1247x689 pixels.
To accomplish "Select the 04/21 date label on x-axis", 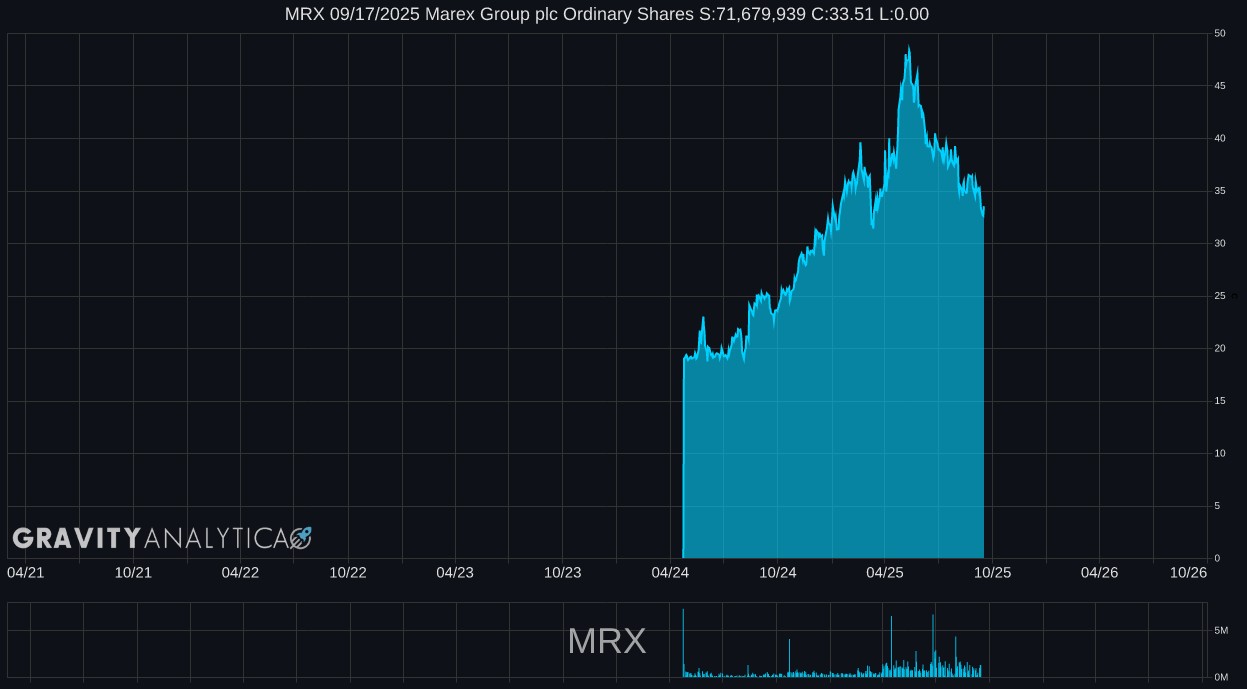I will click(25, 572).
